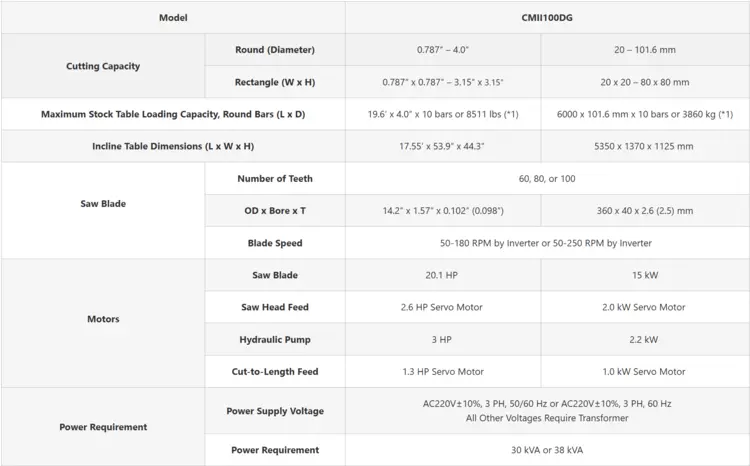Select the 60, 80, or 100 value
Screen dimensions: 750x466
pyautogui.click(x=547, y=178)
